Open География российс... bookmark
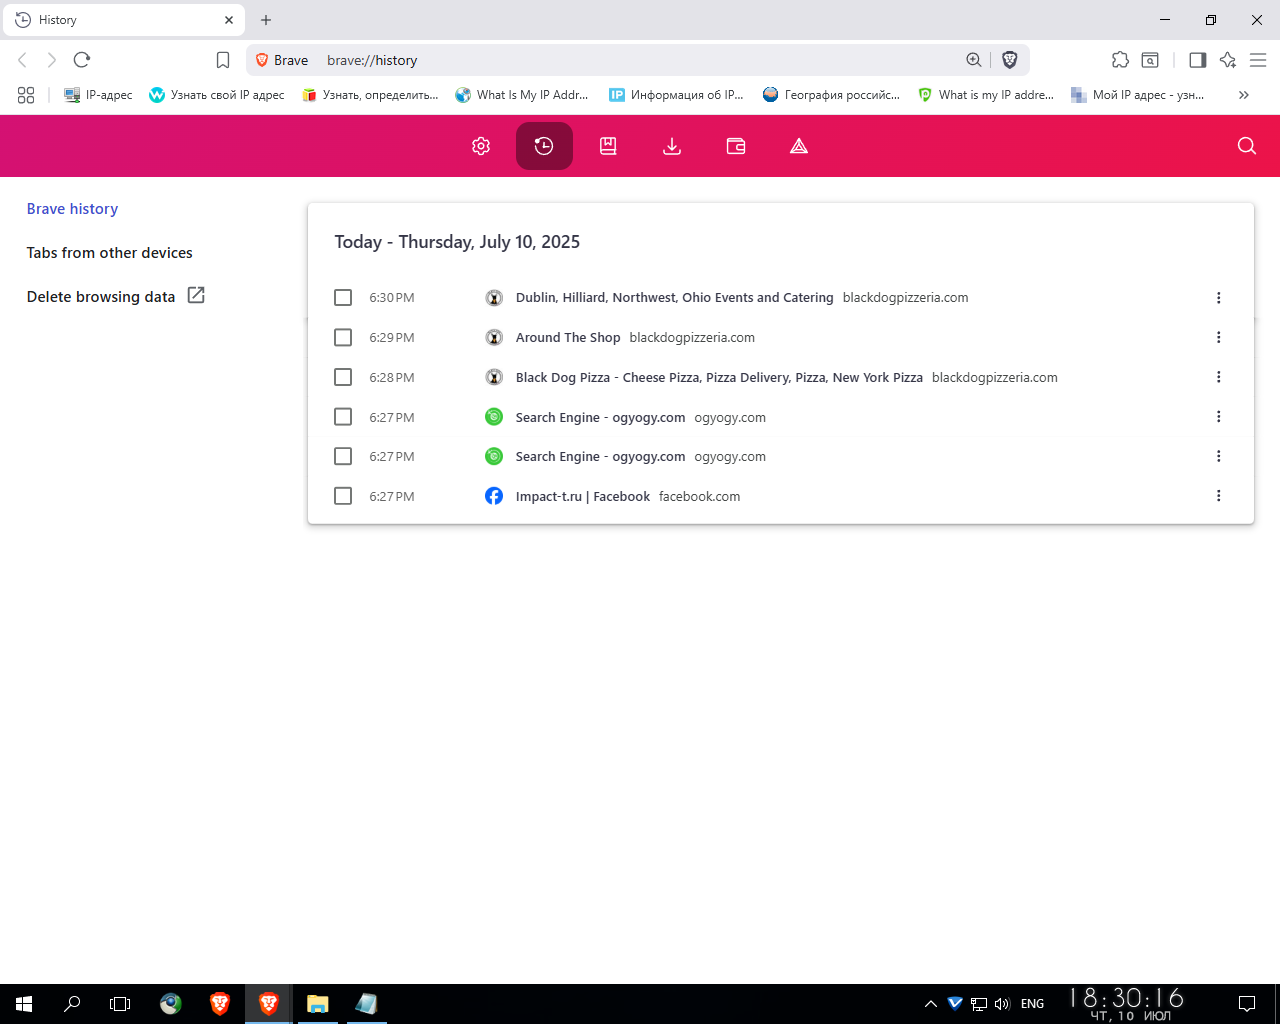 [831, 95]
